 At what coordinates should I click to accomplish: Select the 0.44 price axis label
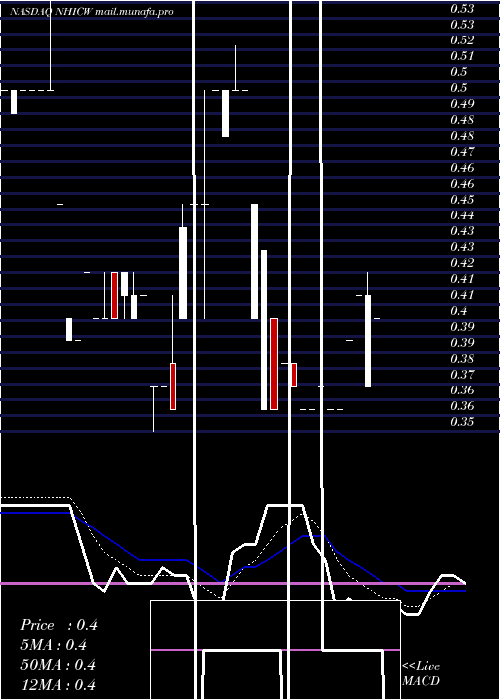pyautogui.click(x=462, y=215)
